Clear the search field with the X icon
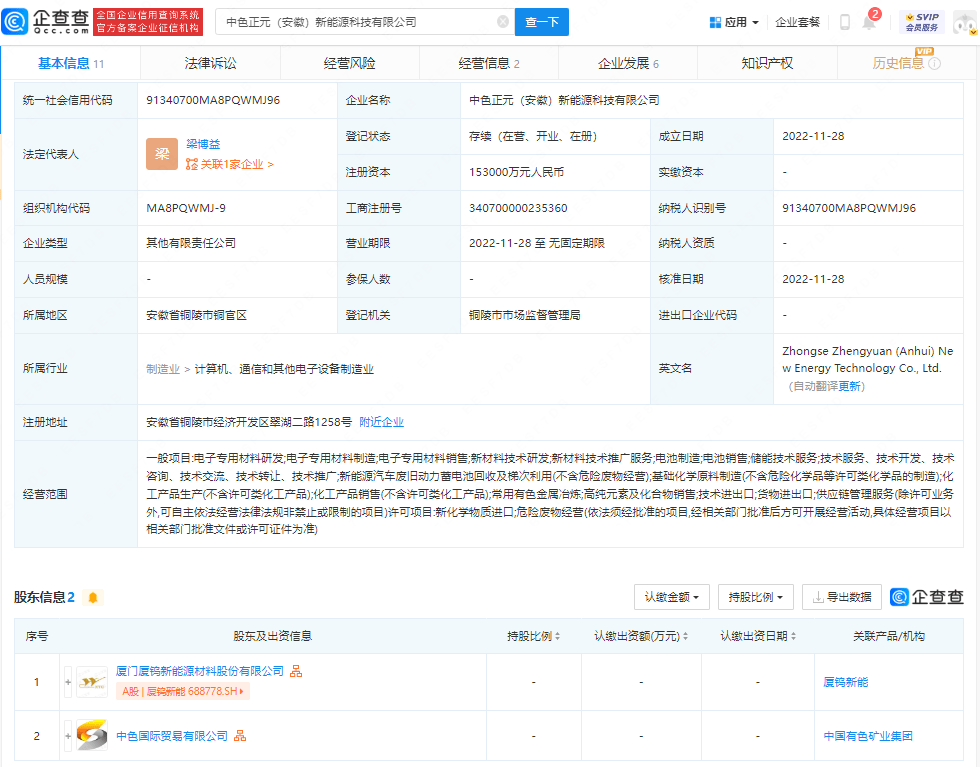This screenshot has width=980, height=767. click(502, 22)
